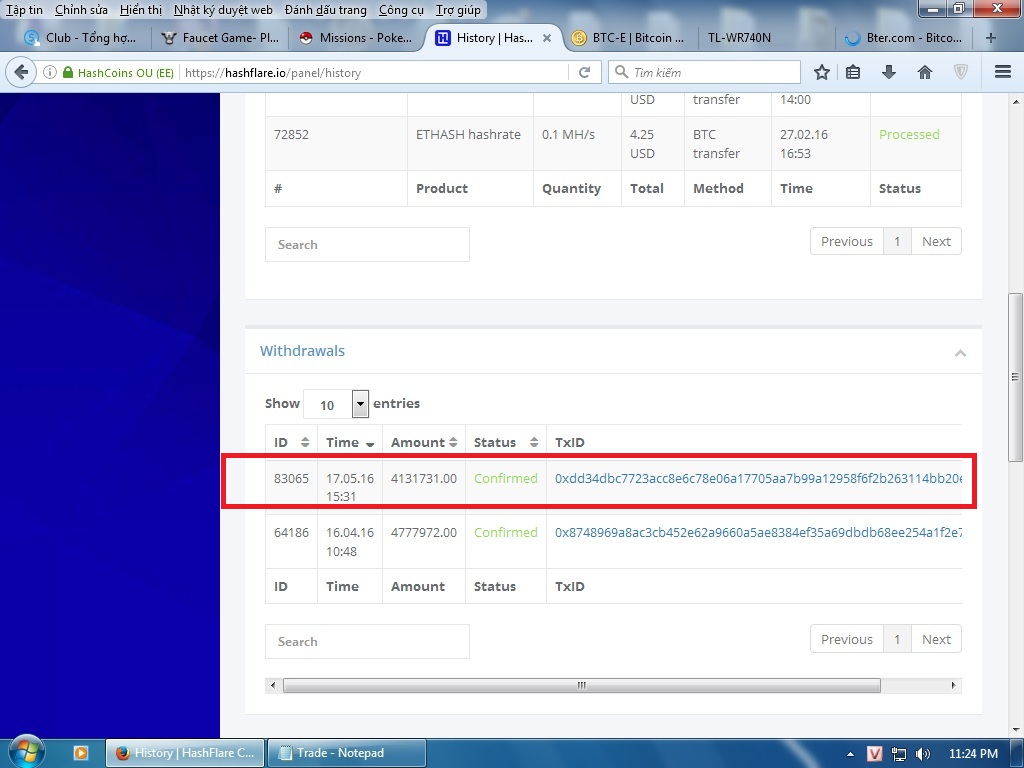The image size is (1024, 768).
Task: Bookmark this page with the star icon
Action: pyautogui.click(x=822, y=72)
